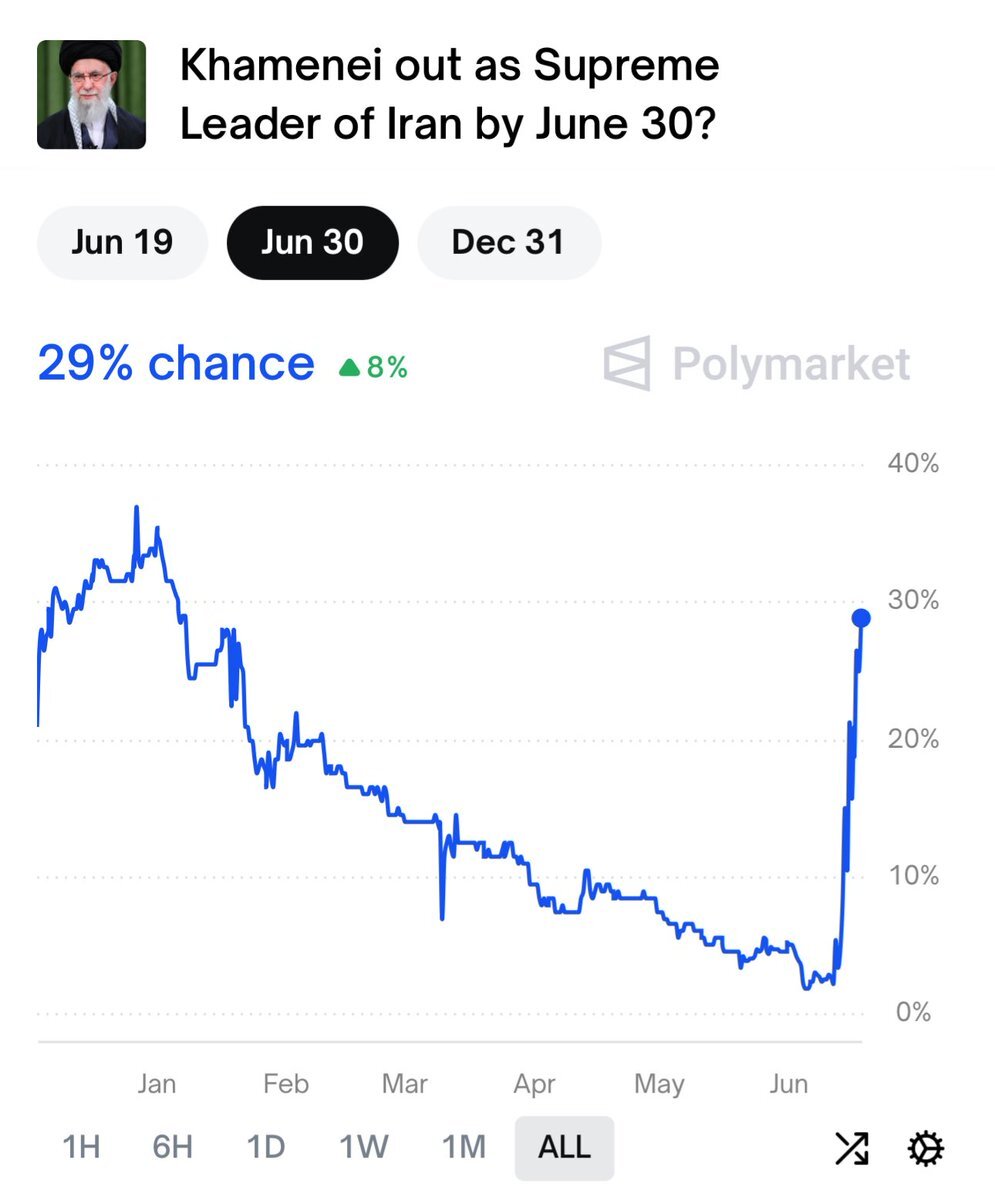Screen dimensions: 995x1200
Task: Open the chart settings gear icon
Action: point(925,1148)
